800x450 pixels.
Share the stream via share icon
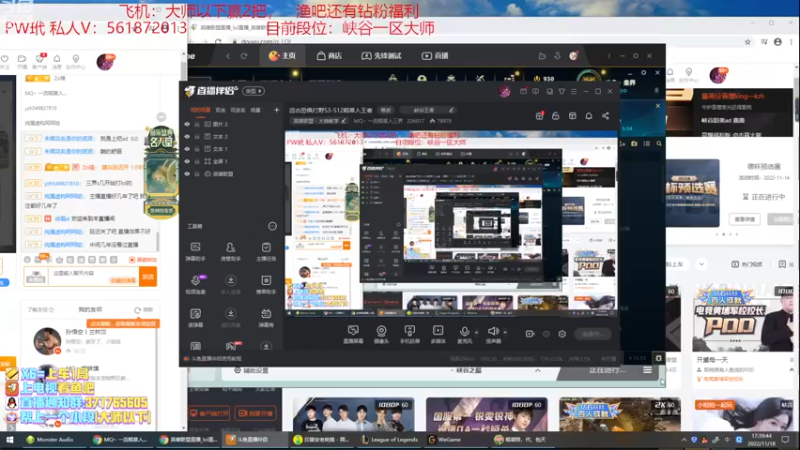606,116
